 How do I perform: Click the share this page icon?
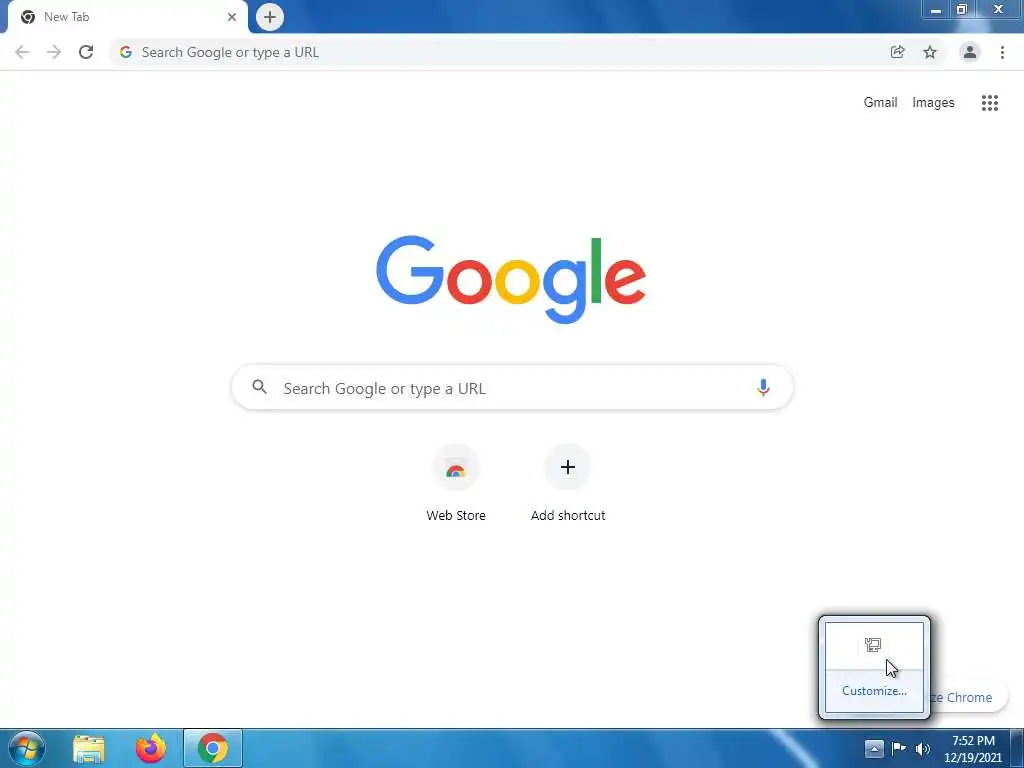coord(897,52)
